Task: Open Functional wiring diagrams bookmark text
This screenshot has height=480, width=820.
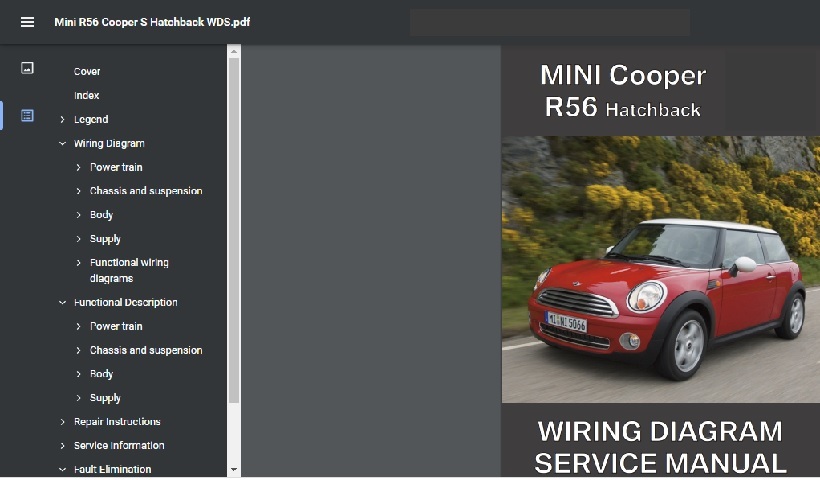Action: 129,270
